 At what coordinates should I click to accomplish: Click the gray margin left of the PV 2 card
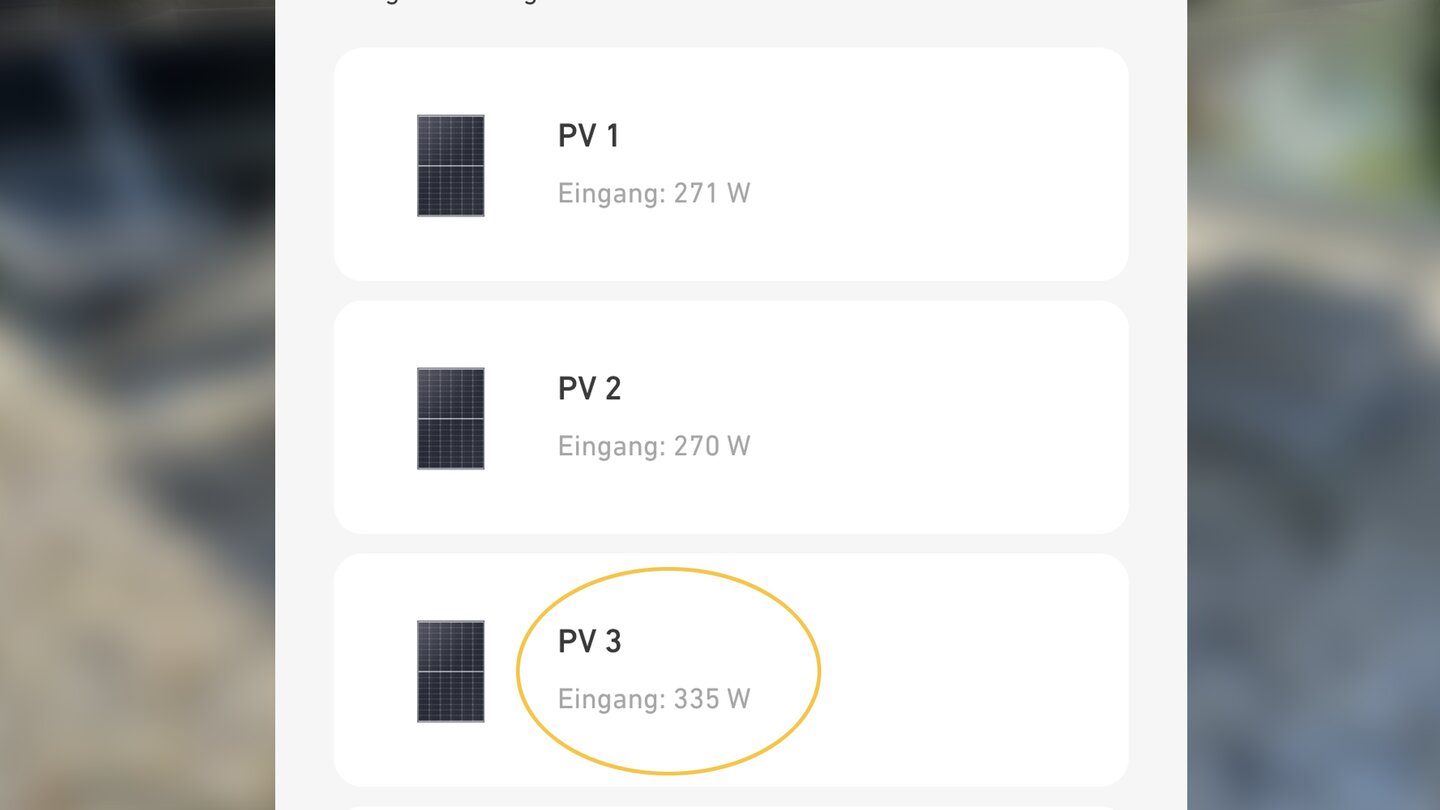(x=304, y=418)
